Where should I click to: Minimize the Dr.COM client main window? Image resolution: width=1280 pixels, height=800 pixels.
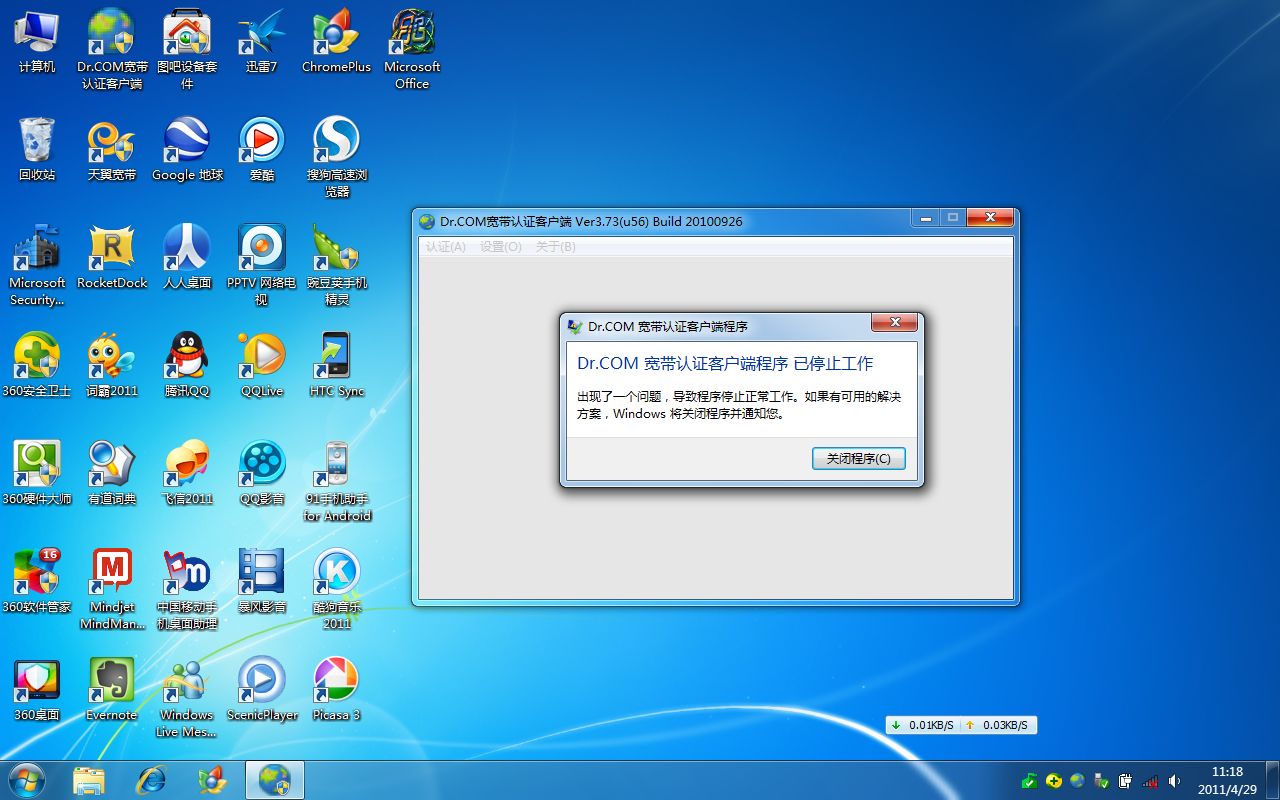coord(925,218)
